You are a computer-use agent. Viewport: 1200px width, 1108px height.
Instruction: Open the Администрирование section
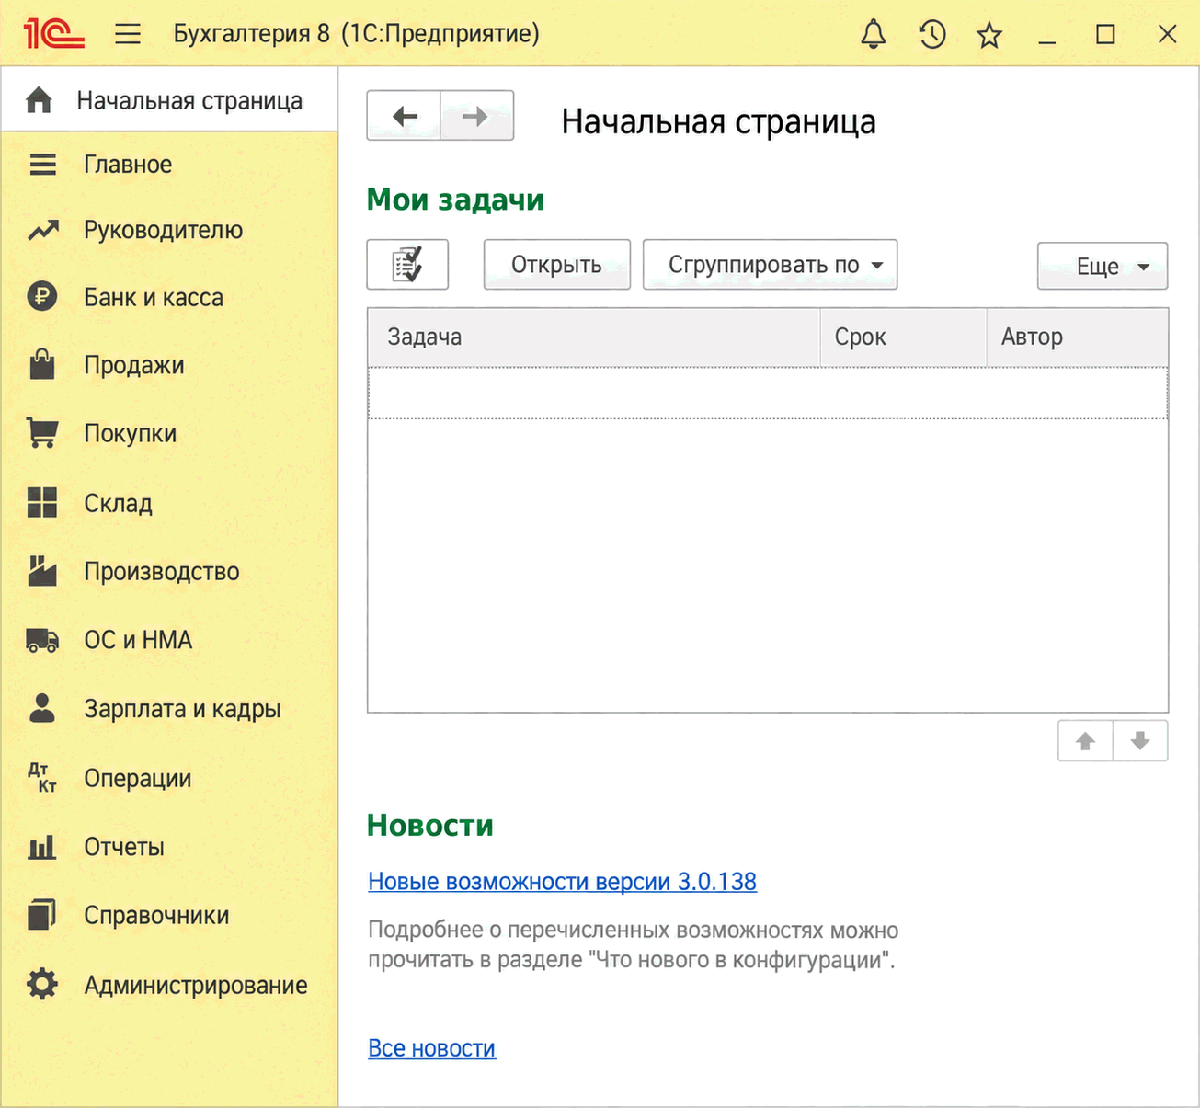coord(169,985)
